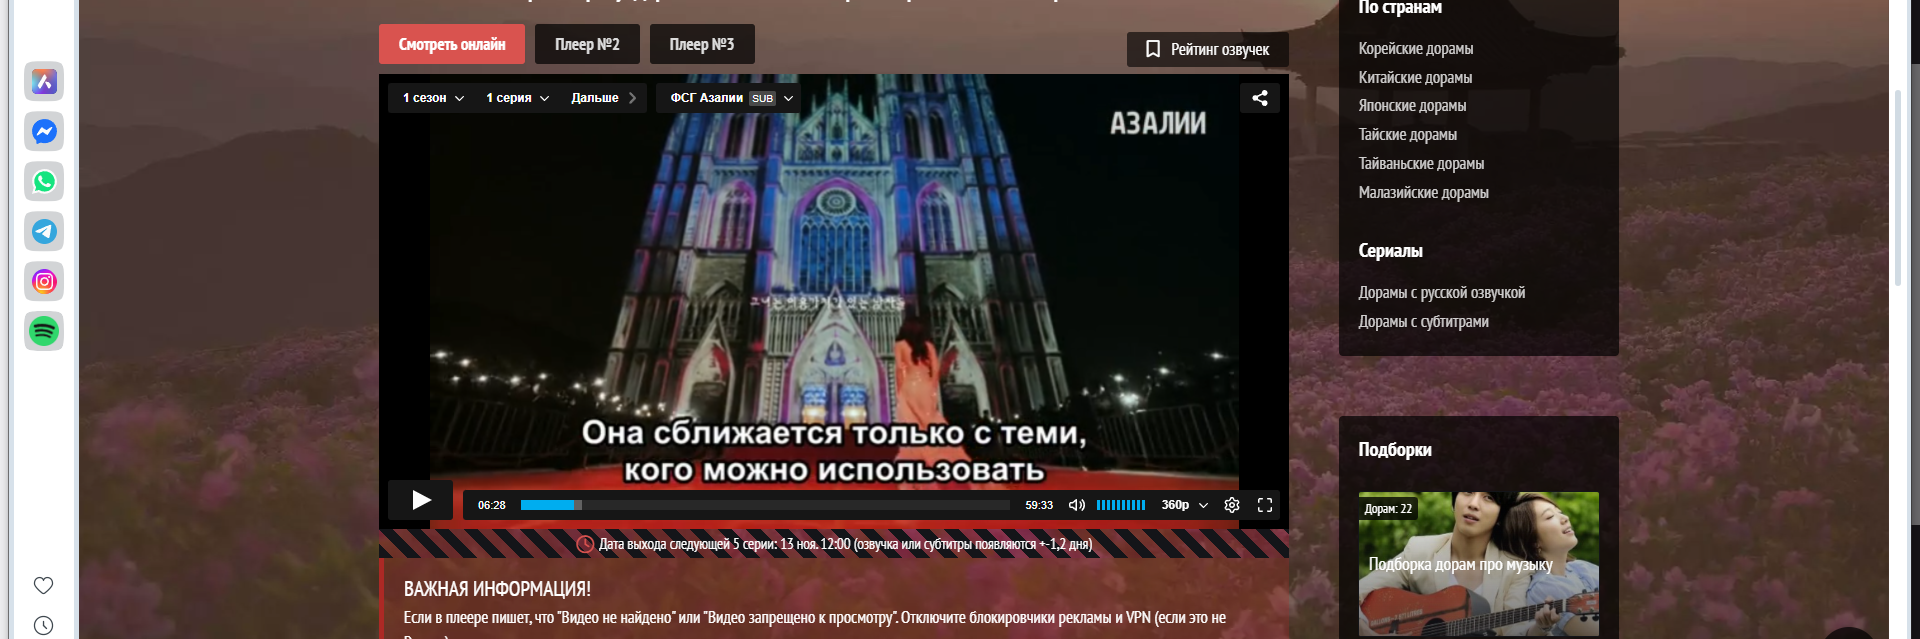Adjust the volume level bars
Image resolution: width=1920 pixels, height=639 pixels.
[x=1121, y=505]
